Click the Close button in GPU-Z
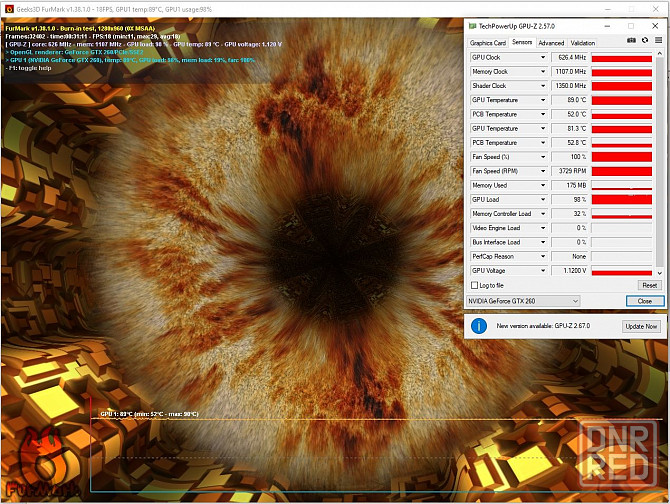670x504 pixels. [x=645, y=301]
